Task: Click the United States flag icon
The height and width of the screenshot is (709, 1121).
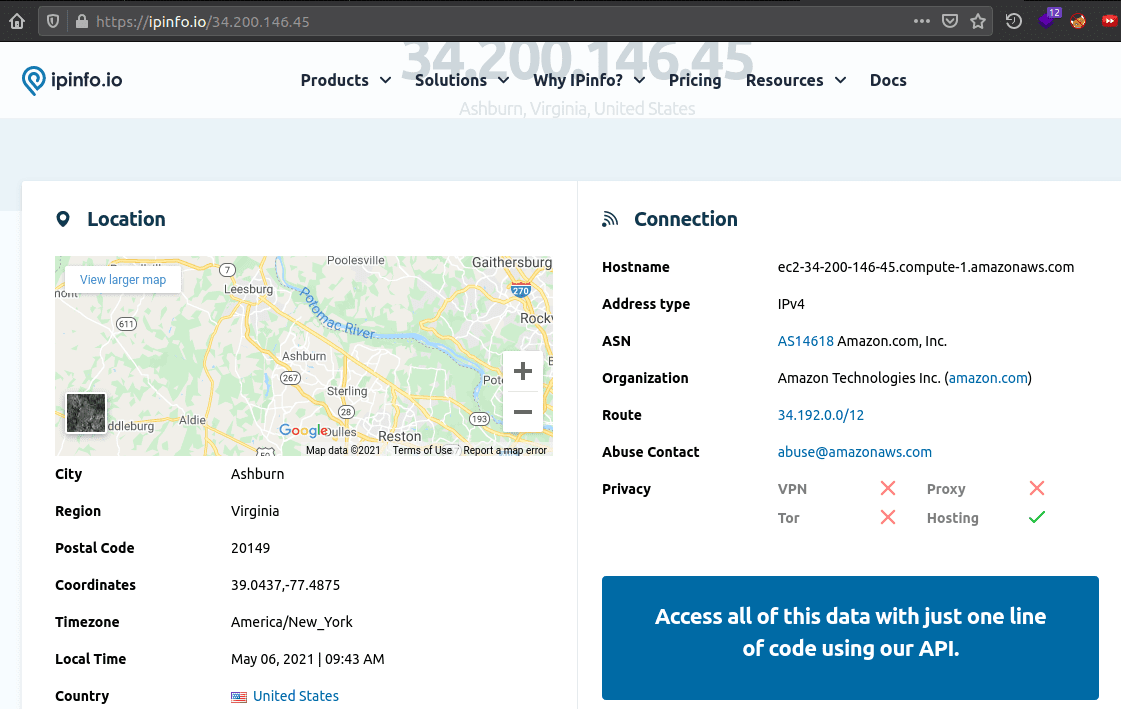Action: tap(239, 697)
